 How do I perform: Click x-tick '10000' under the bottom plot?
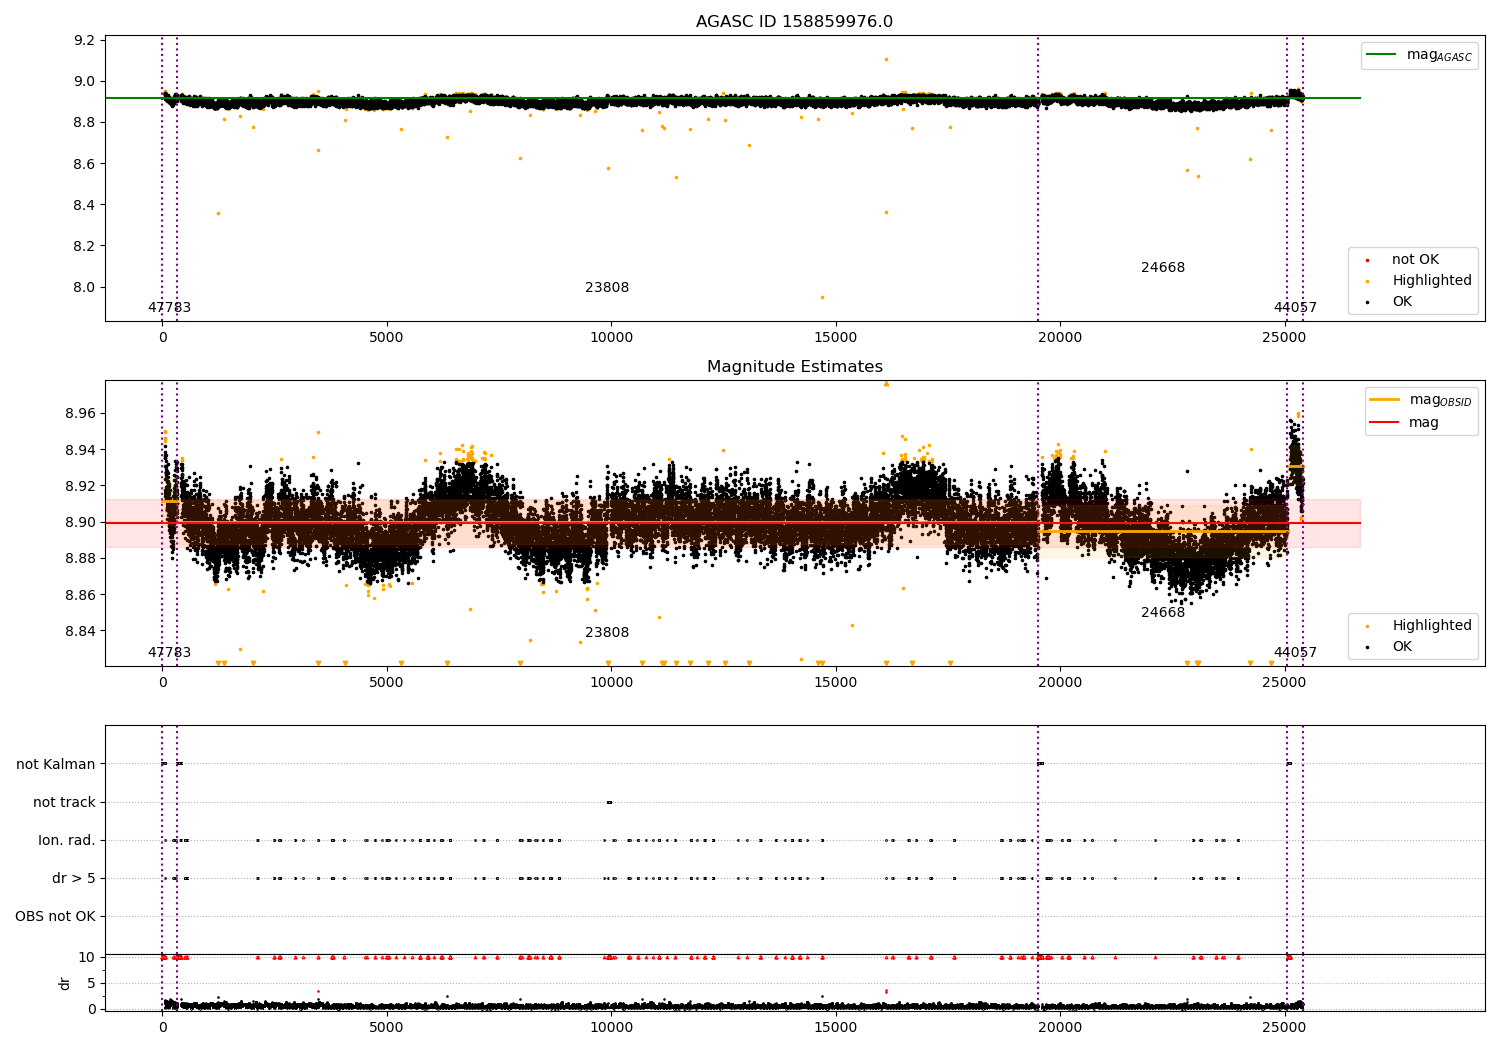(611, 1027)
